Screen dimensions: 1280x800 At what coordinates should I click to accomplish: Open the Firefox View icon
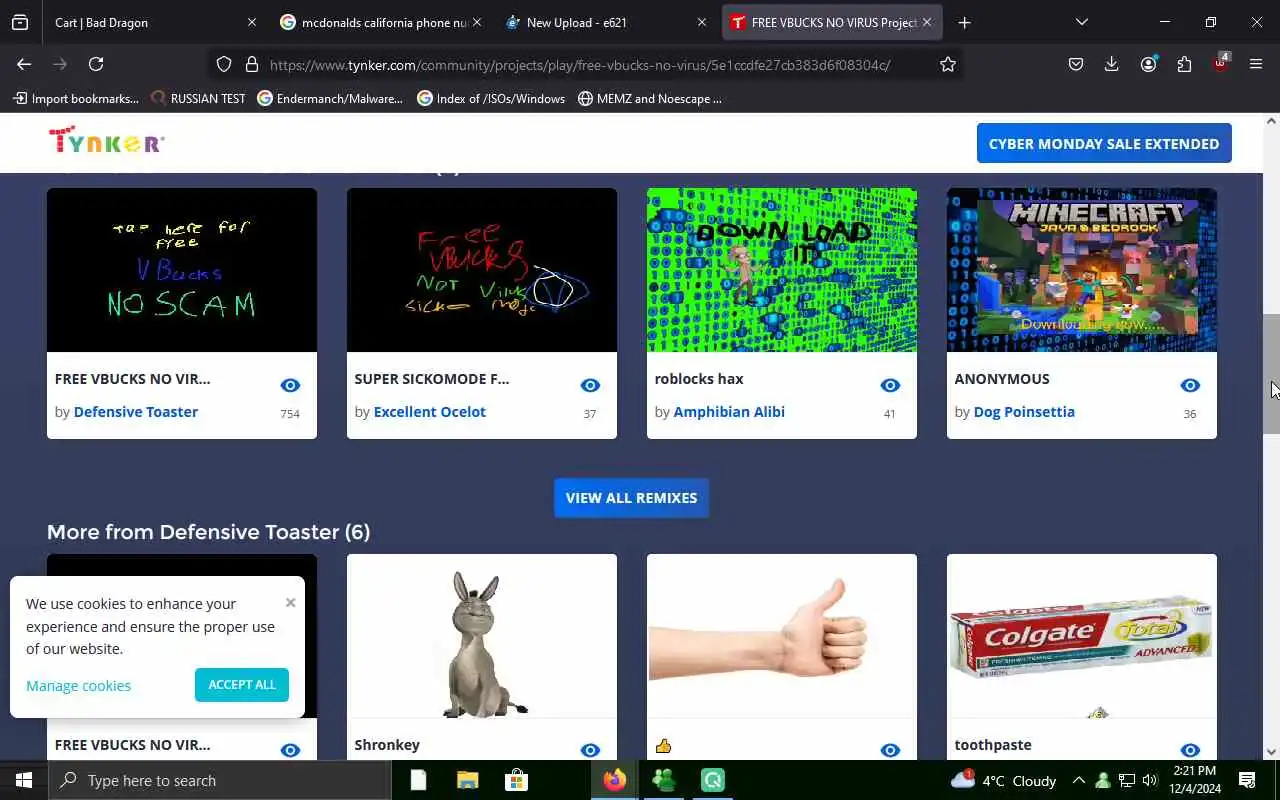[x=20, y=22]
